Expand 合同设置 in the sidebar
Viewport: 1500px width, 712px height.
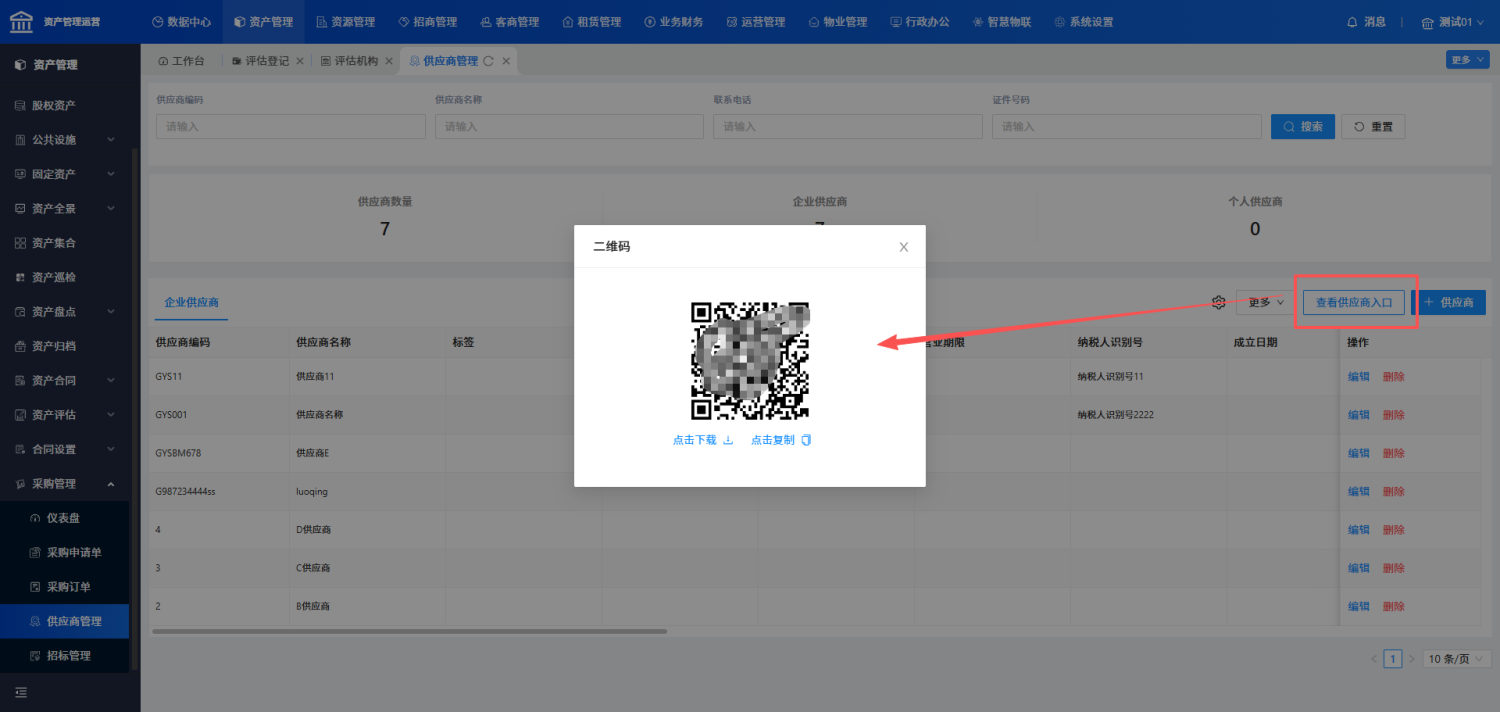[65, 449]
